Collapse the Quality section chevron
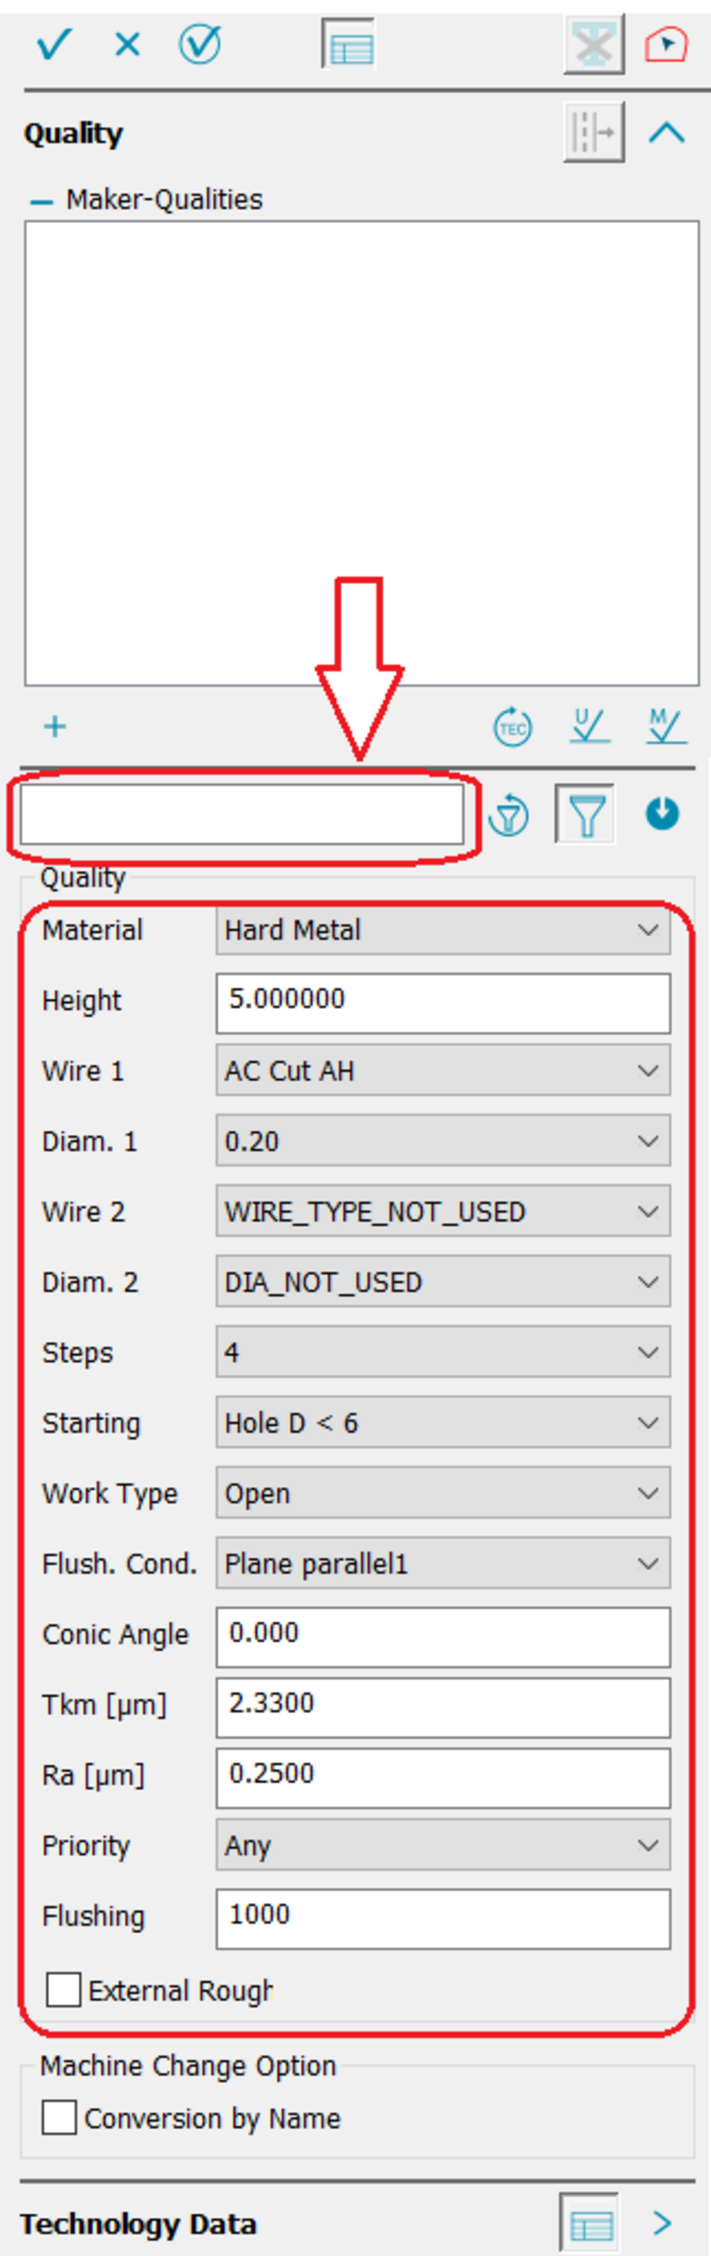 666,133
